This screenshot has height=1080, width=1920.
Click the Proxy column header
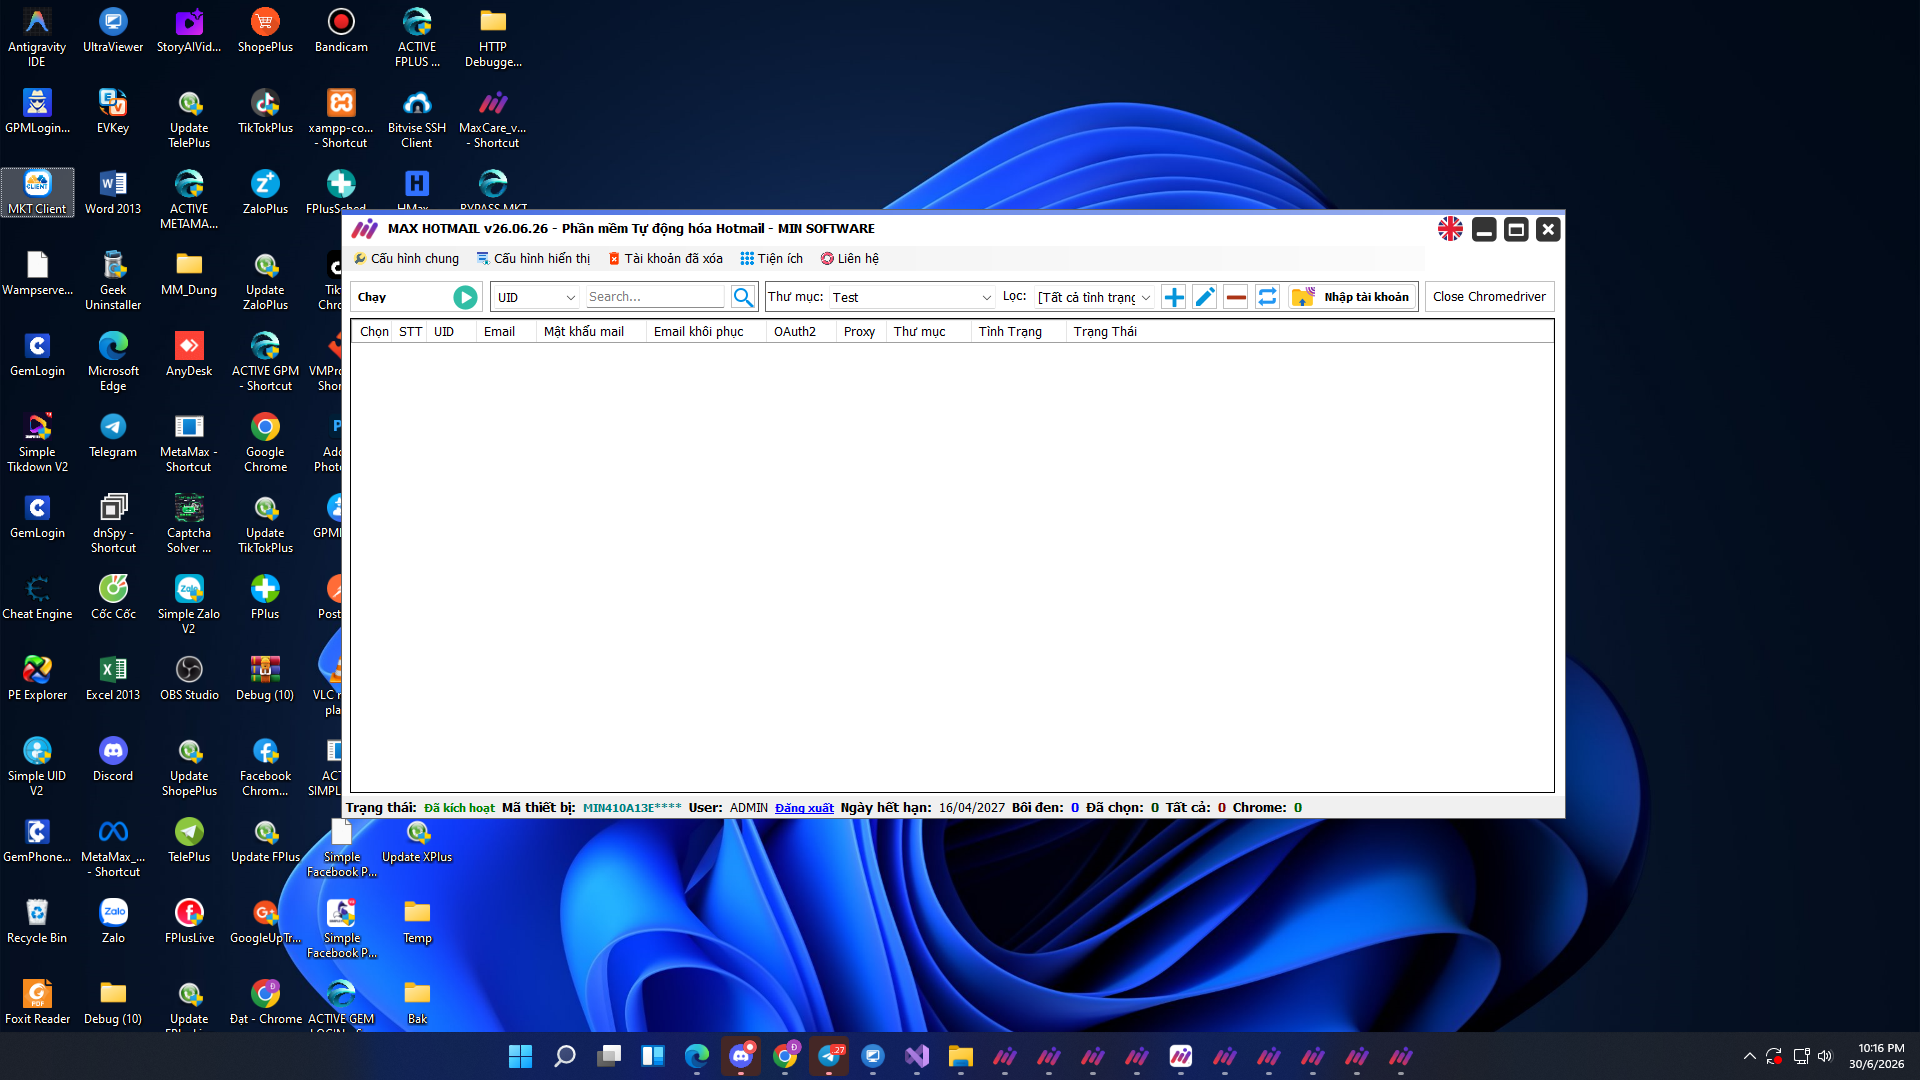pos(859,332)
